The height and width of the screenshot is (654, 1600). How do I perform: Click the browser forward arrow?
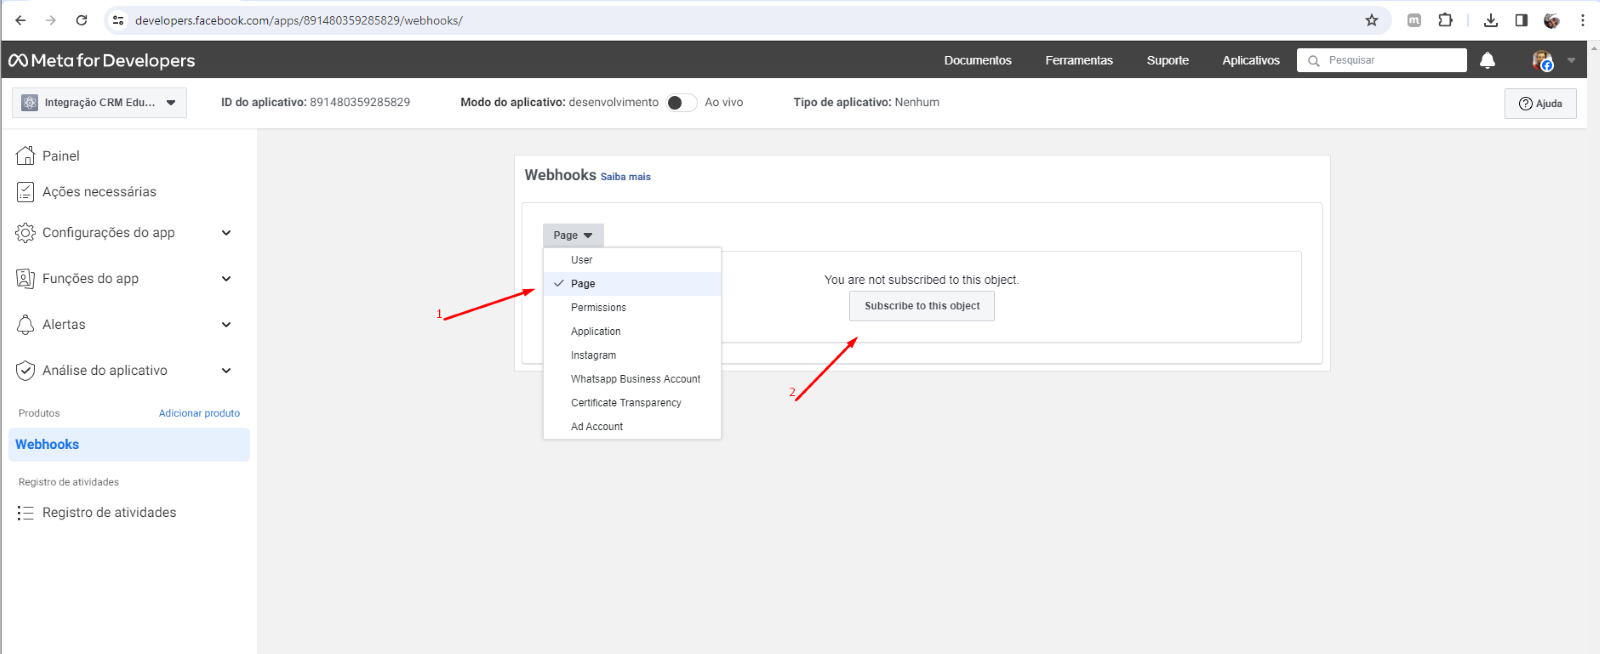[x=51, y=20]
